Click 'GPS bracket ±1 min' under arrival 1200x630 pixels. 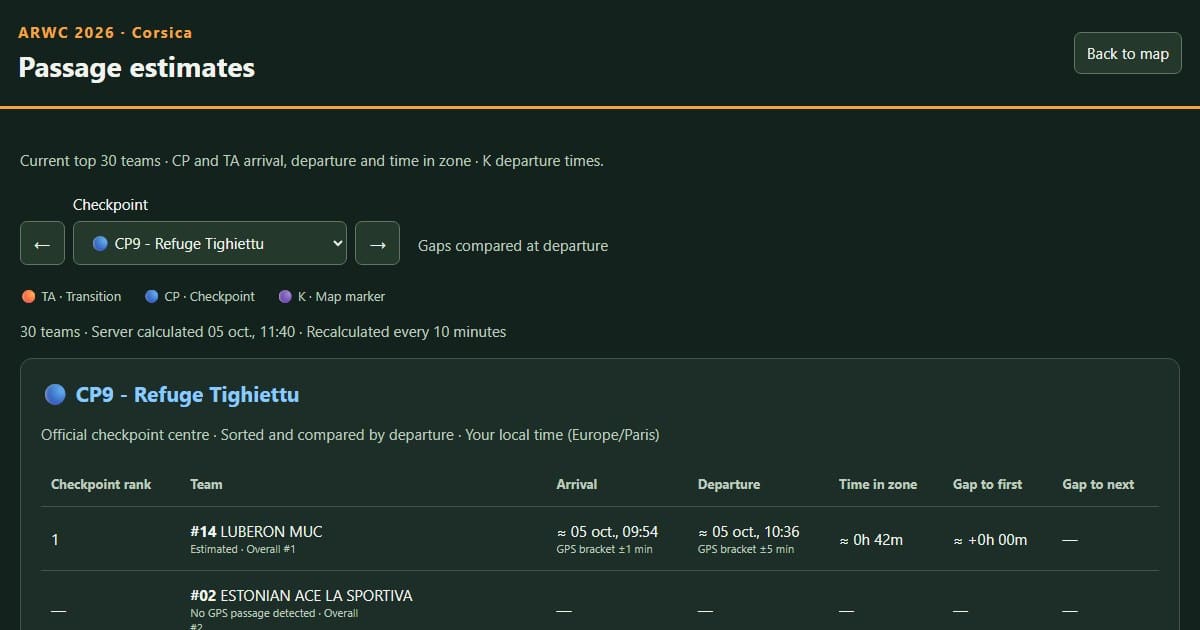point(605,549)
